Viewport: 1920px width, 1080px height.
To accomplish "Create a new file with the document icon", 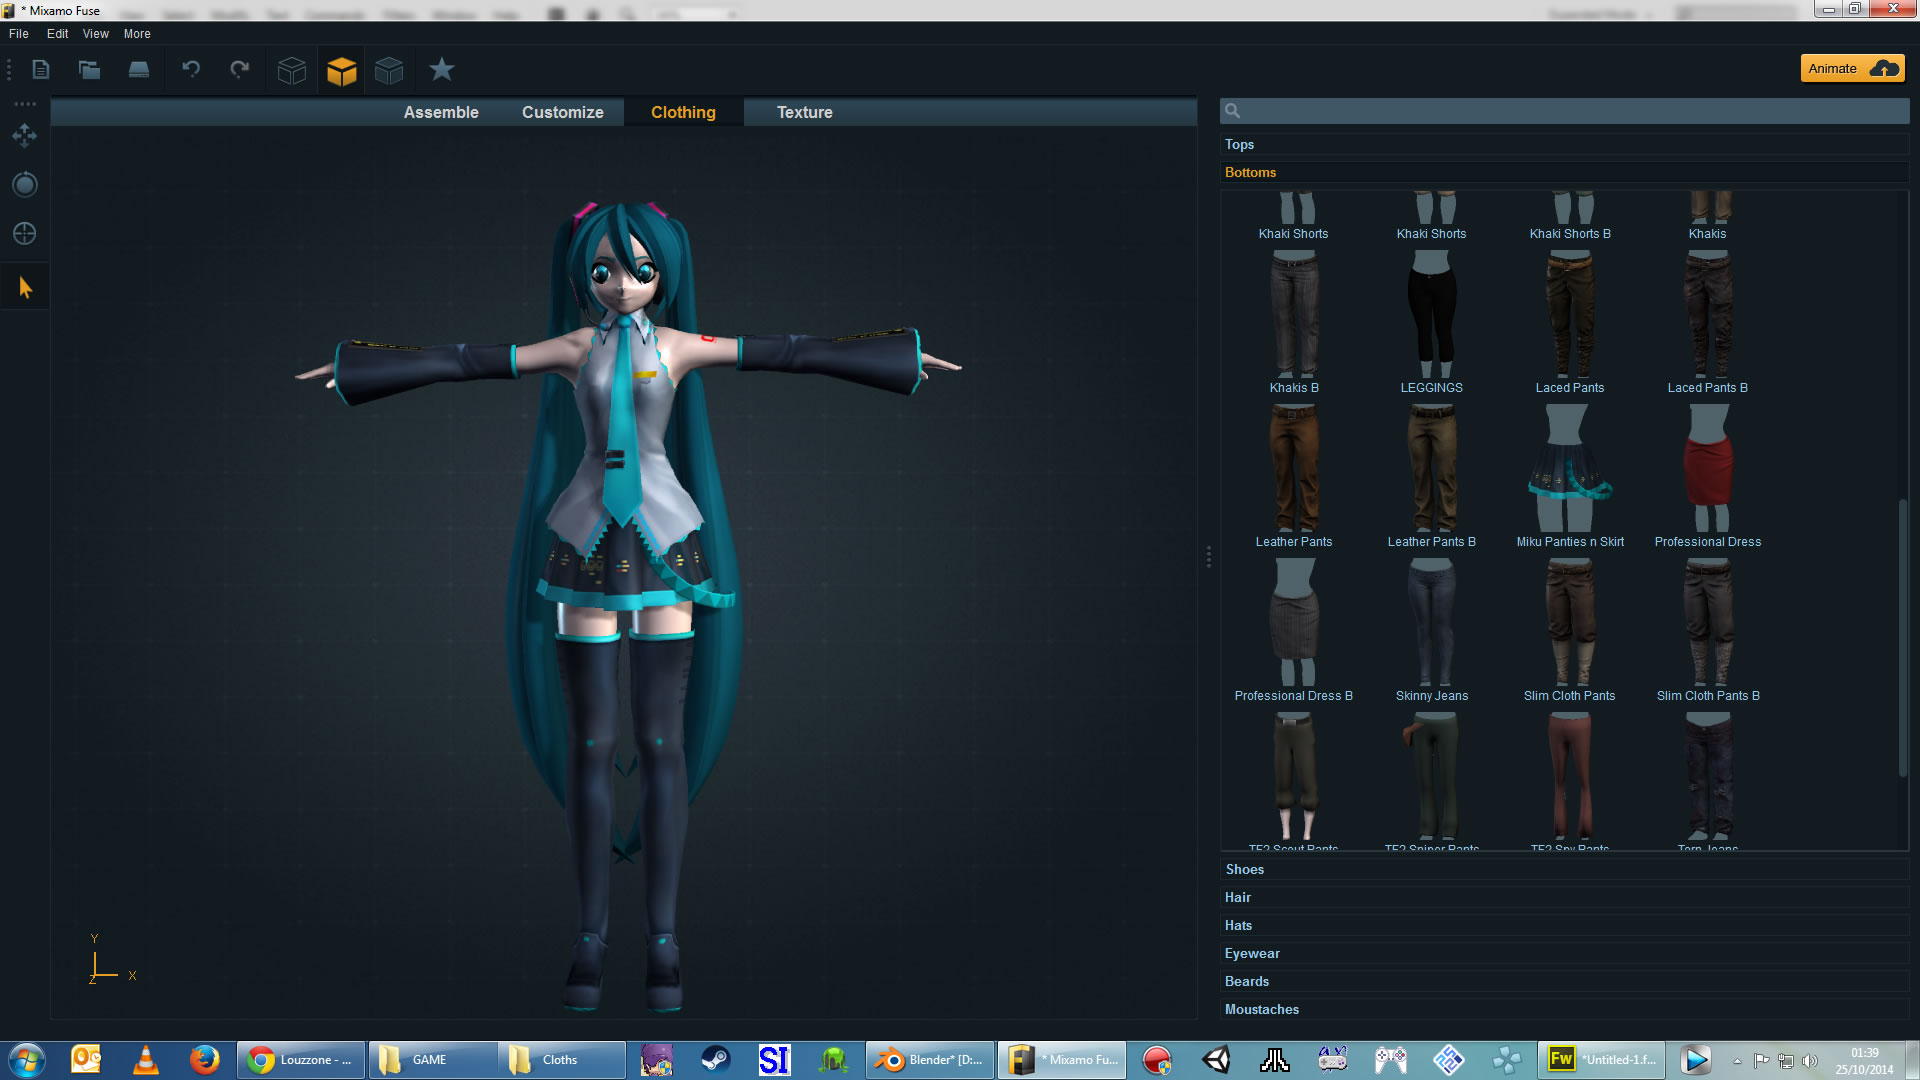I will [40, 69].
